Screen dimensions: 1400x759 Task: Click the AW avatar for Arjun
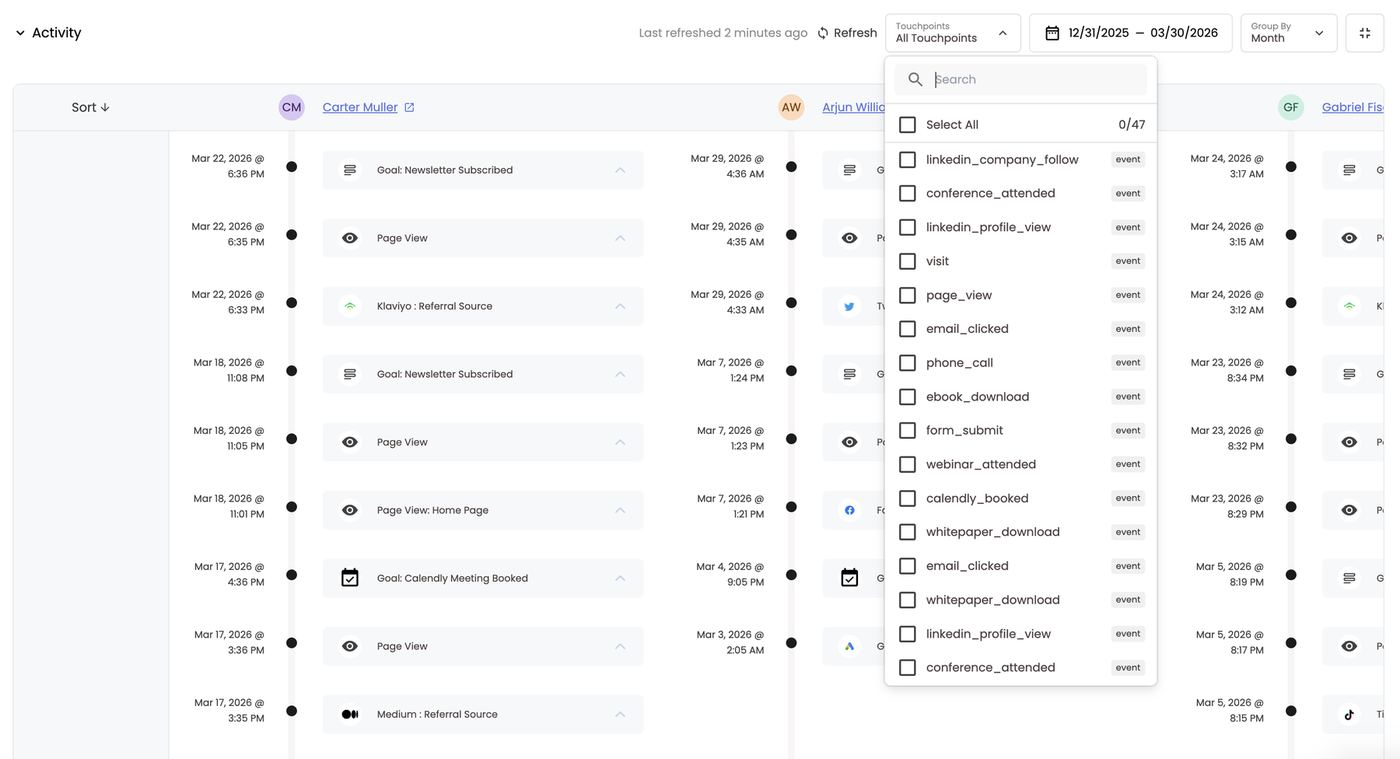(x=792, y=107)
